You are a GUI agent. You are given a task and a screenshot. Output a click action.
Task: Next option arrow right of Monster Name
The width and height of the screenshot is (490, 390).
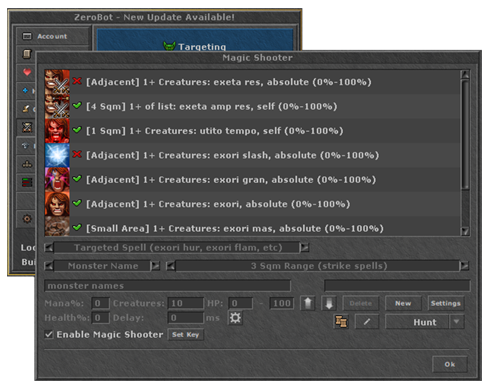click(155, 266)
